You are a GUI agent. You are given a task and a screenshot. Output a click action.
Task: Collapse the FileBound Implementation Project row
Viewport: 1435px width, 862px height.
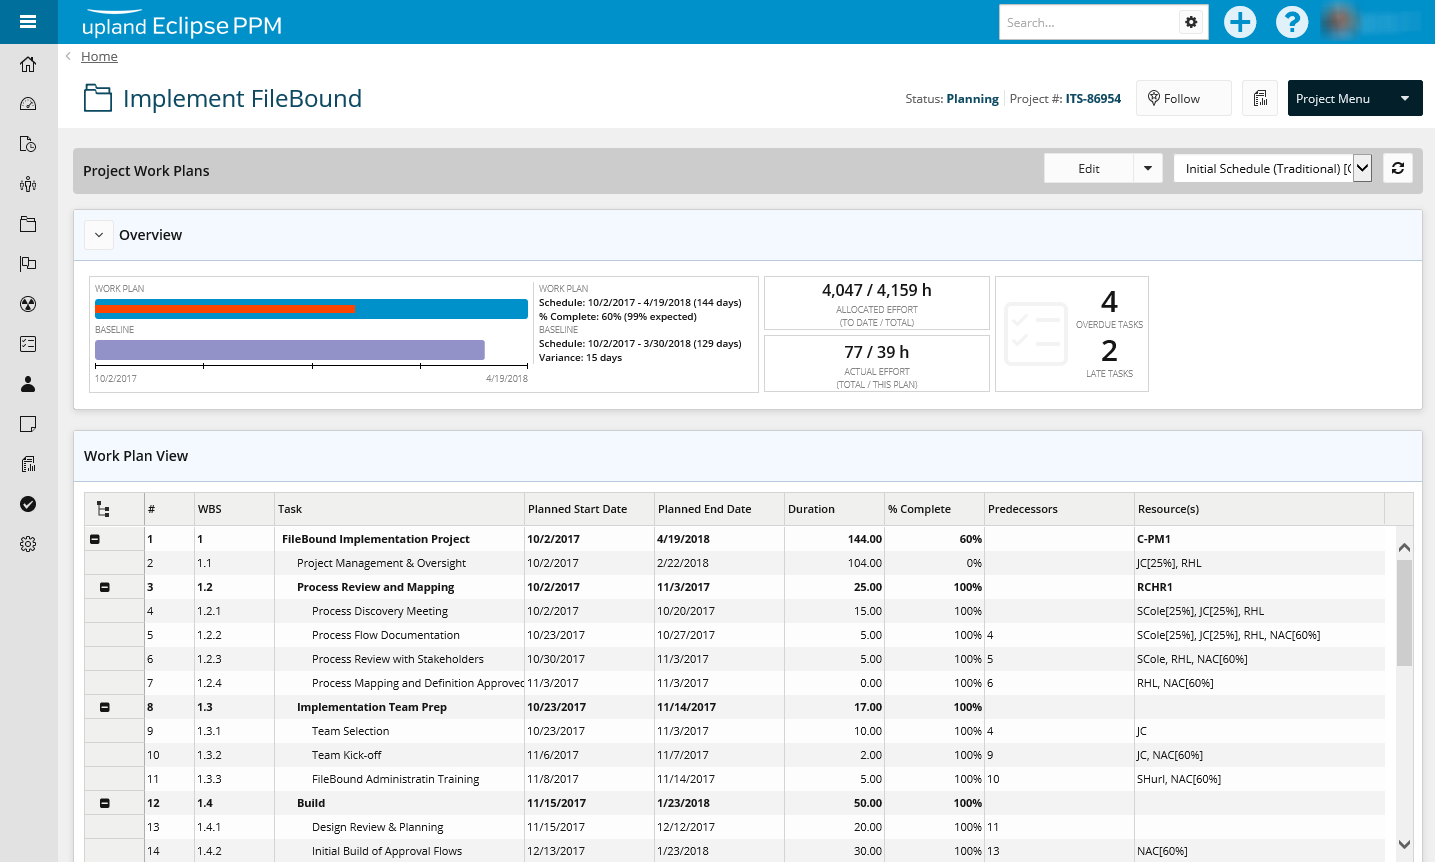point(95,539)
